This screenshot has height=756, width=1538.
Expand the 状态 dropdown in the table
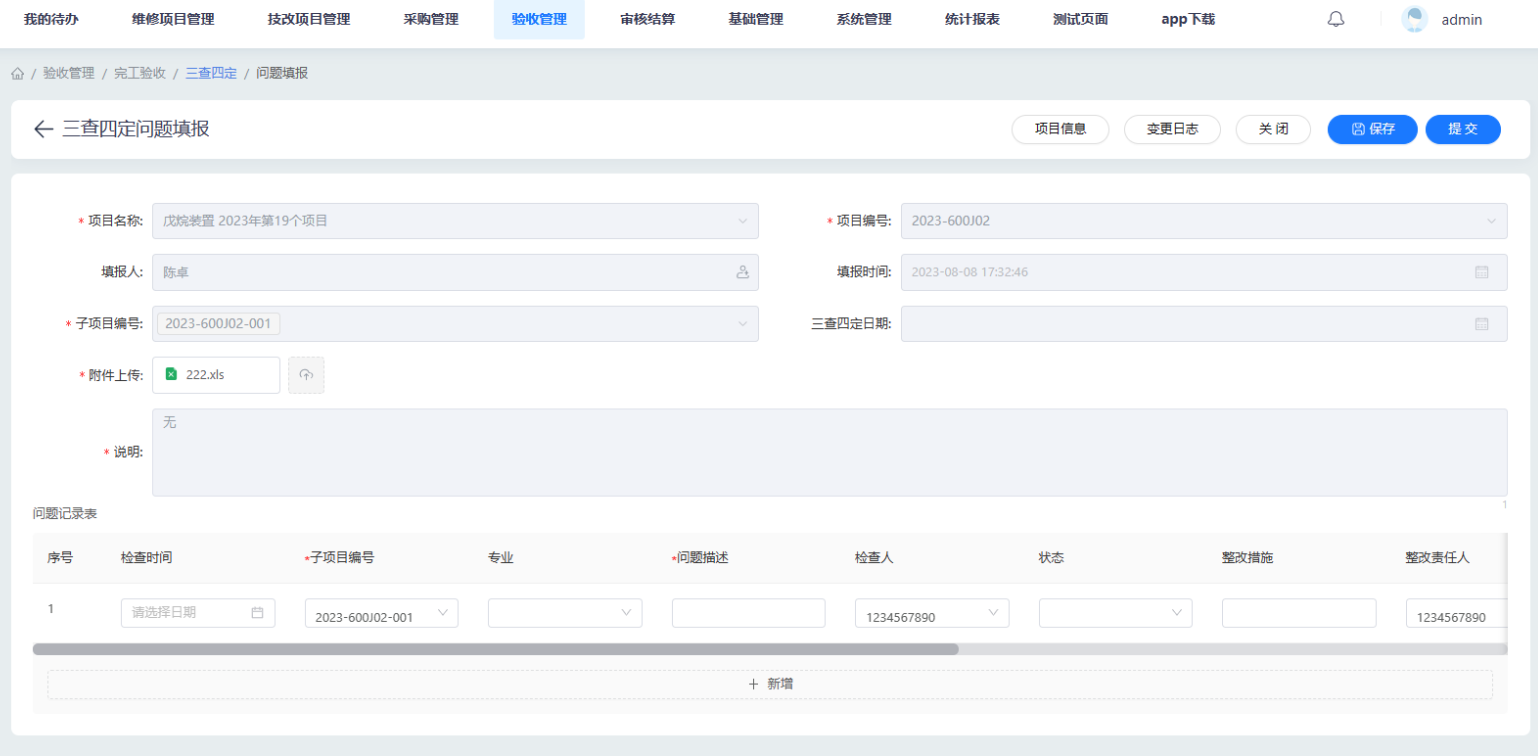[x=1115, y=613]
